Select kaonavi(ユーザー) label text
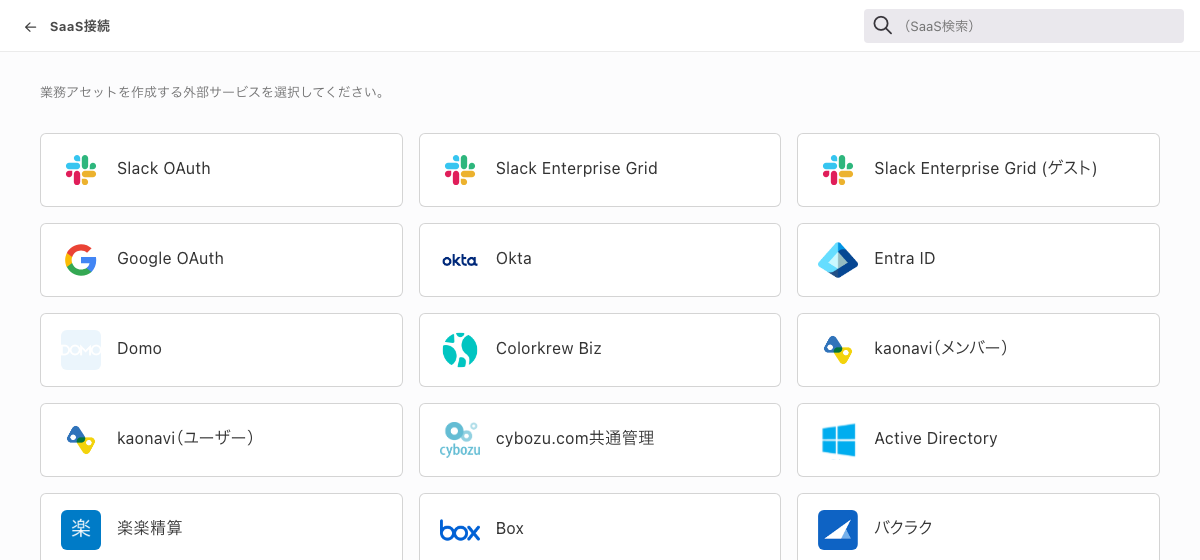The height and width of the screenshot is (560, 1200). coord(185,439)
